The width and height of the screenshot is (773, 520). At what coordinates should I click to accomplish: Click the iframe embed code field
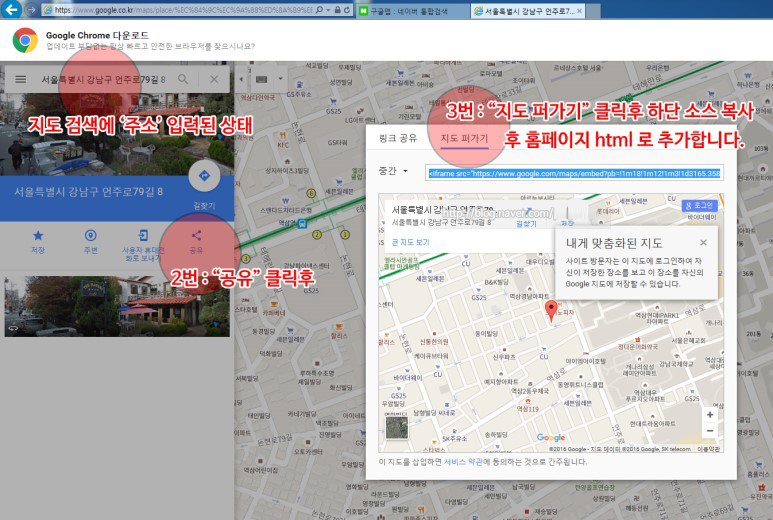click(574, 173)
